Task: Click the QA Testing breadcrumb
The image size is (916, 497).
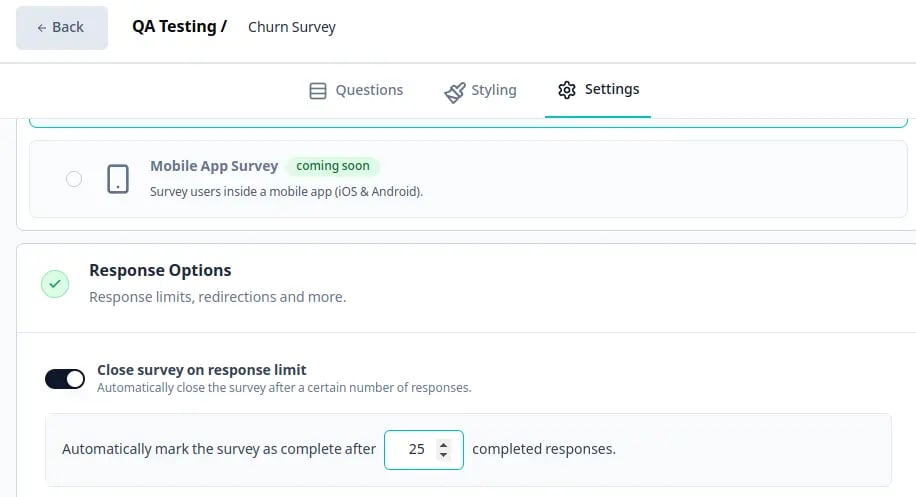Action: click(x=179, y=27)
